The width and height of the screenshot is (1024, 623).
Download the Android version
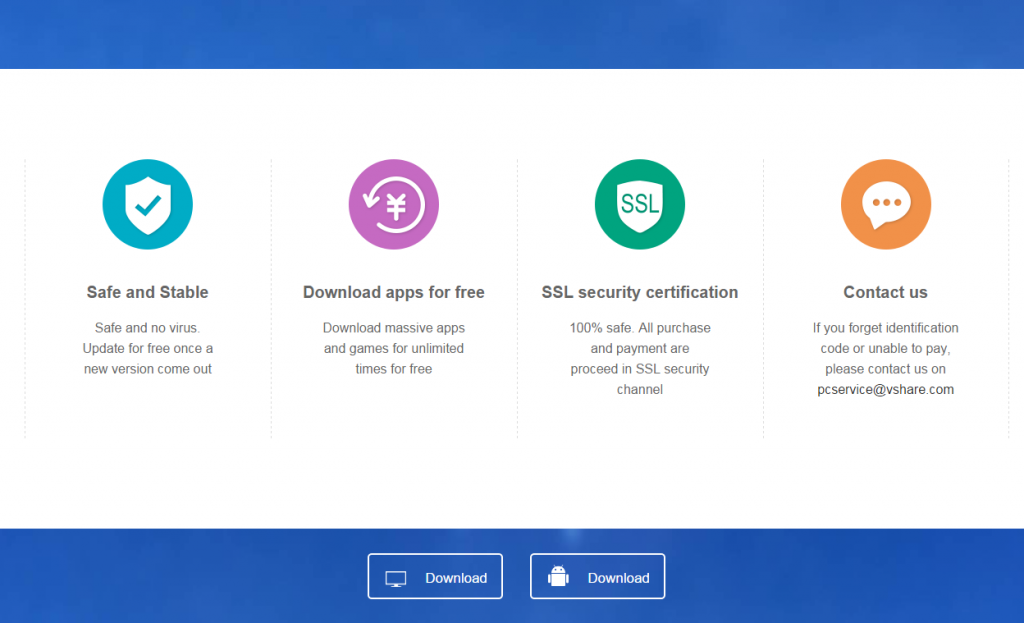(x=598, y=576)
